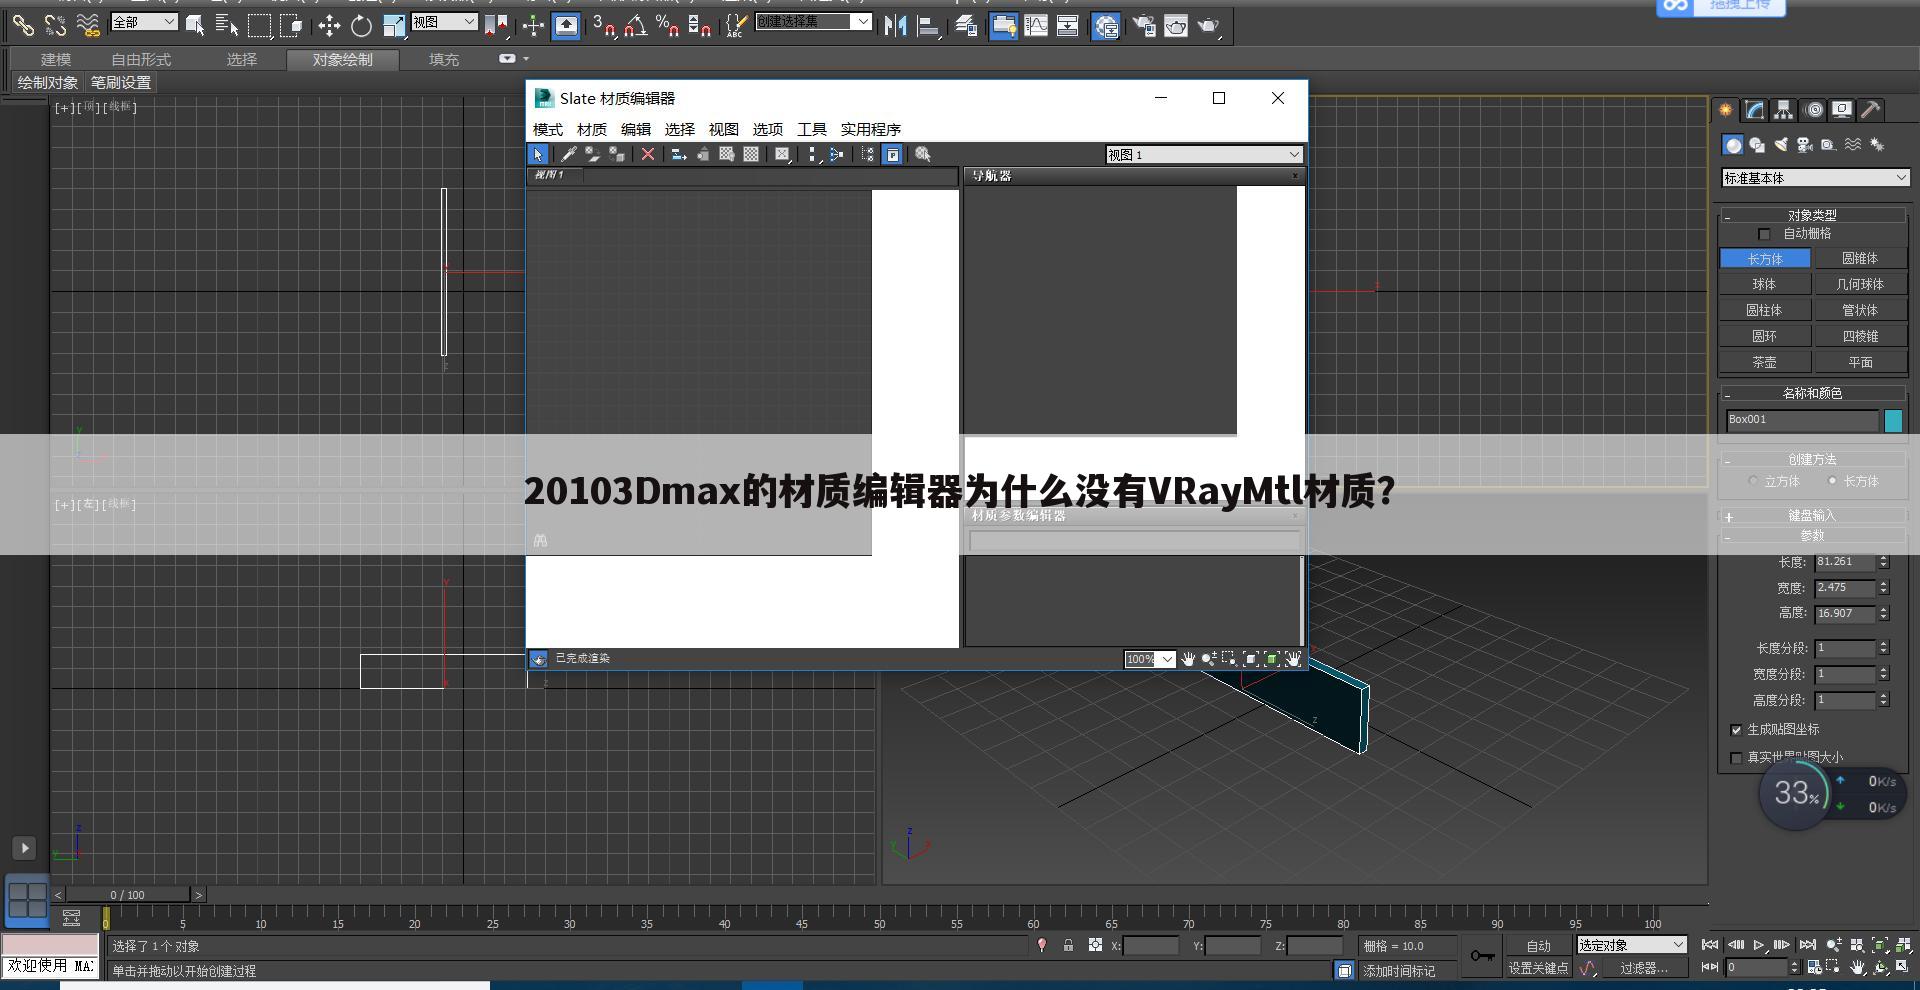Open Render Setup teapot icon
The height and width of the screenshot is (990, 1920).
[x=1143, y=25]
